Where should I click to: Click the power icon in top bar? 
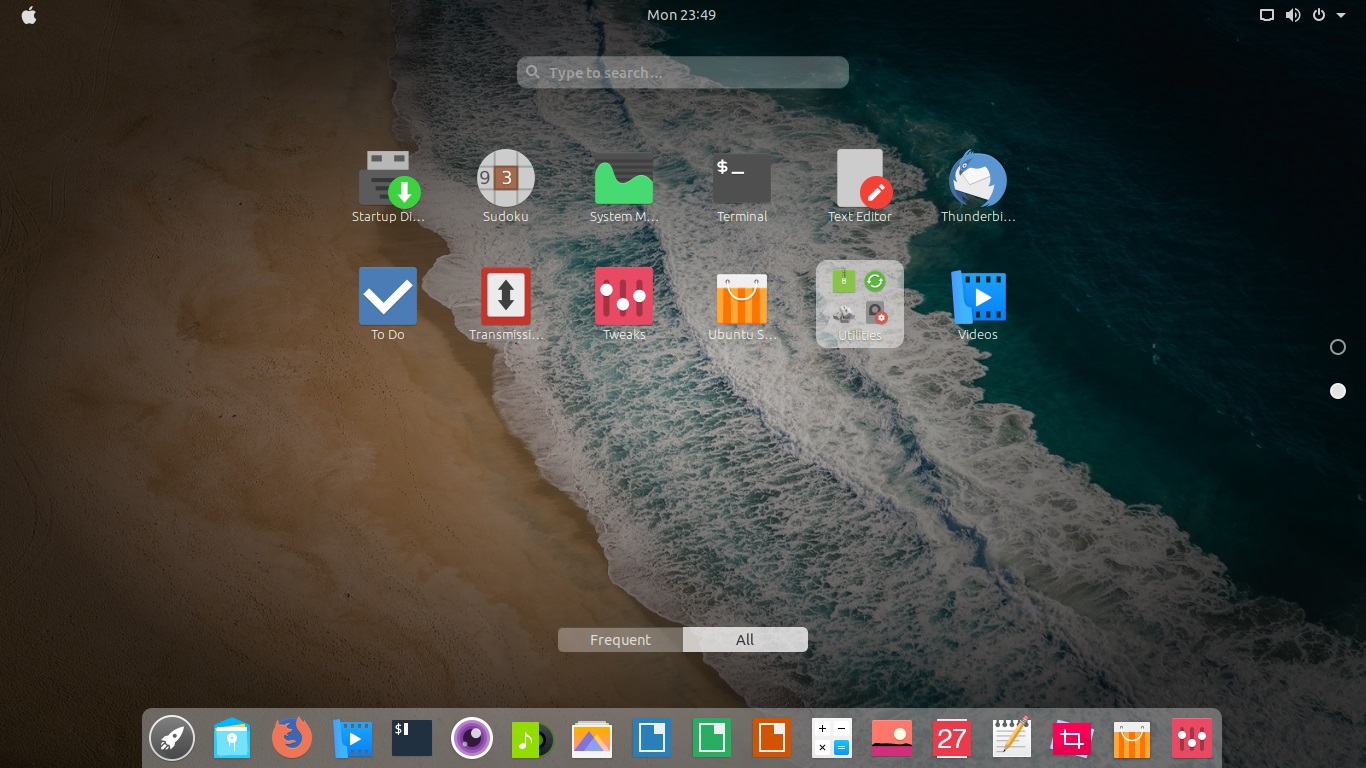pyautogui.click(x=1319, y=15)
